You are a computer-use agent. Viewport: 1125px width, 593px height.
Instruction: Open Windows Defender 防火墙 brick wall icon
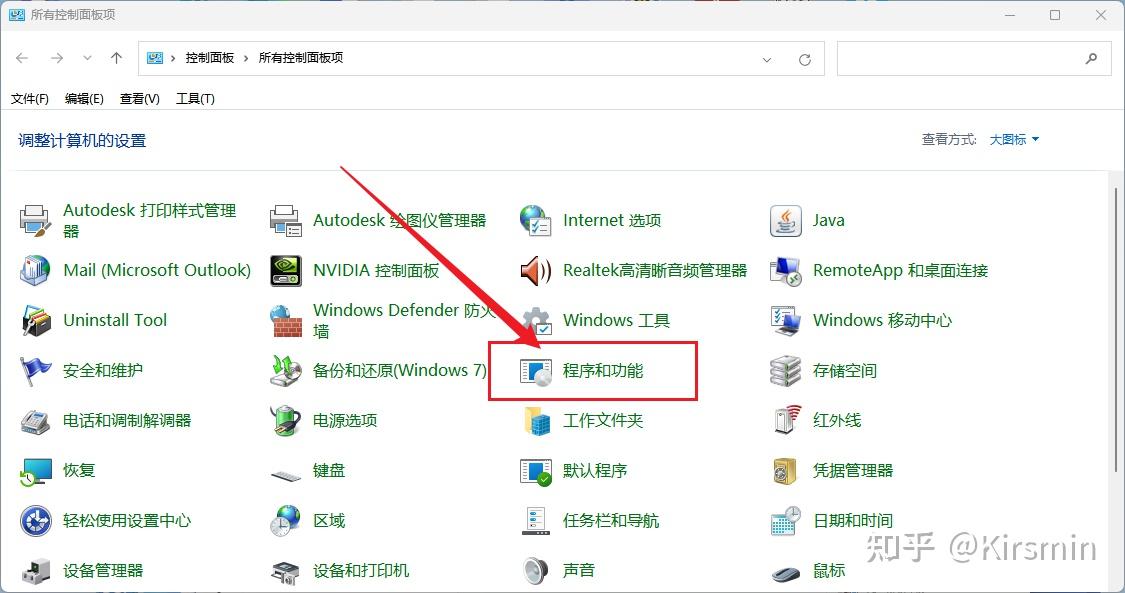[286, 321]
